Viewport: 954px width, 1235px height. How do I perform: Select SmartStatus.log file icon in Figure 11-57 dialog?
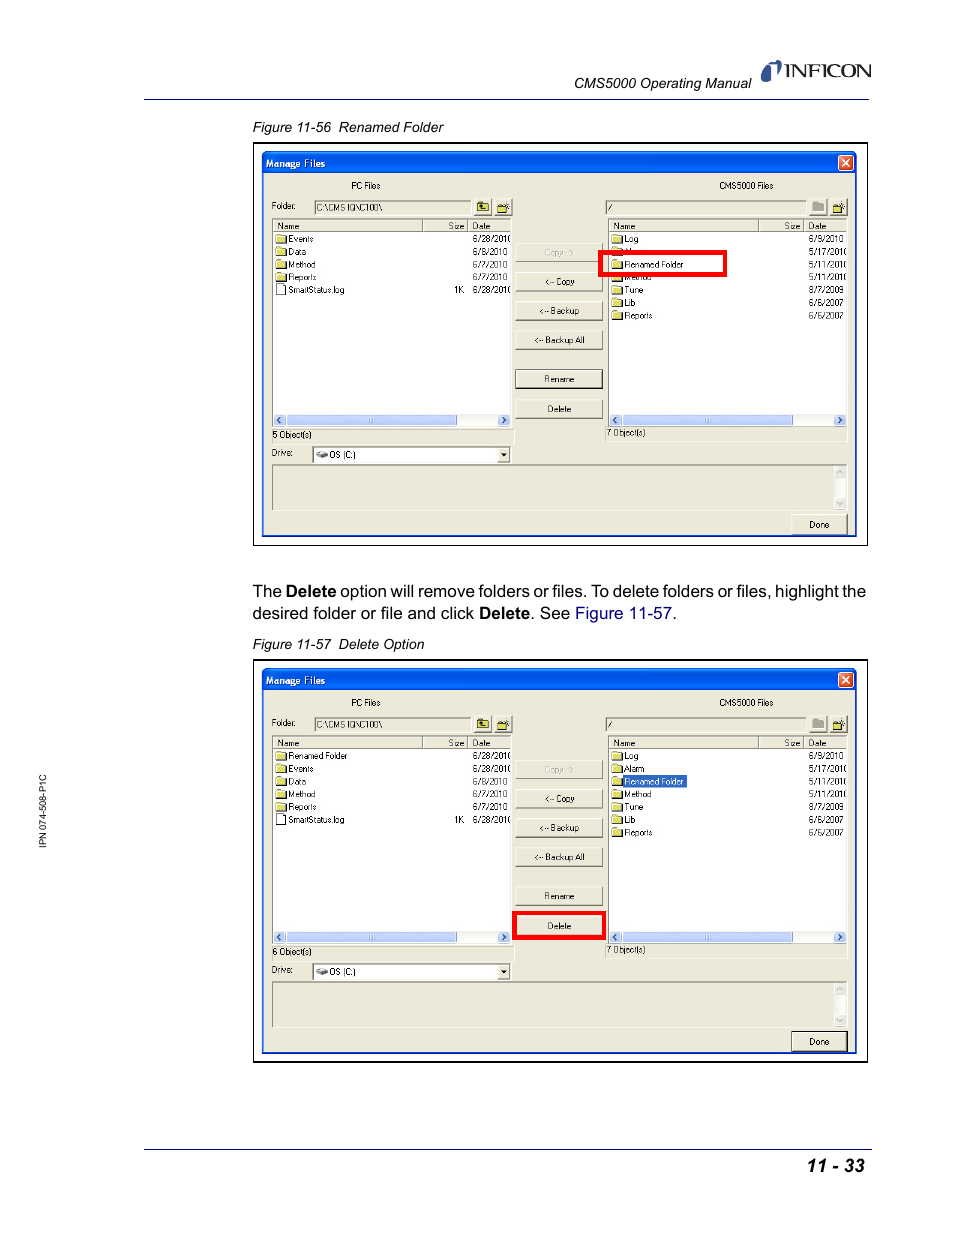(x=281, y=820)
